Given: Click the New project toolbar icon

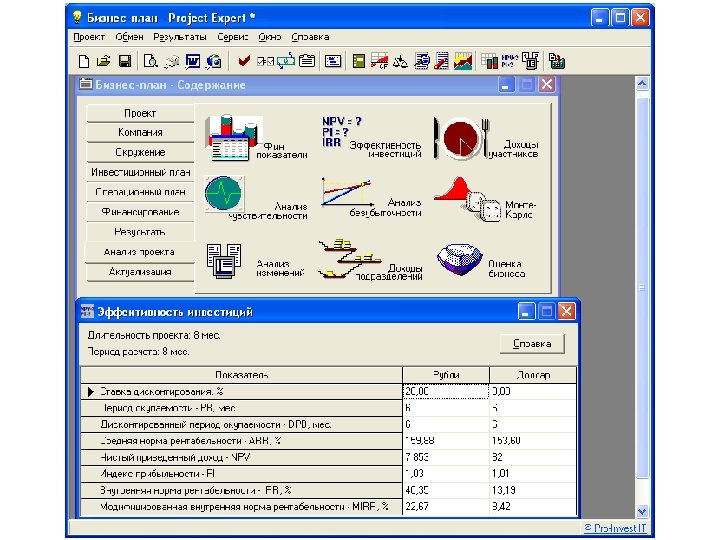Looking at the screenshot, I should (x=84, y=61).
